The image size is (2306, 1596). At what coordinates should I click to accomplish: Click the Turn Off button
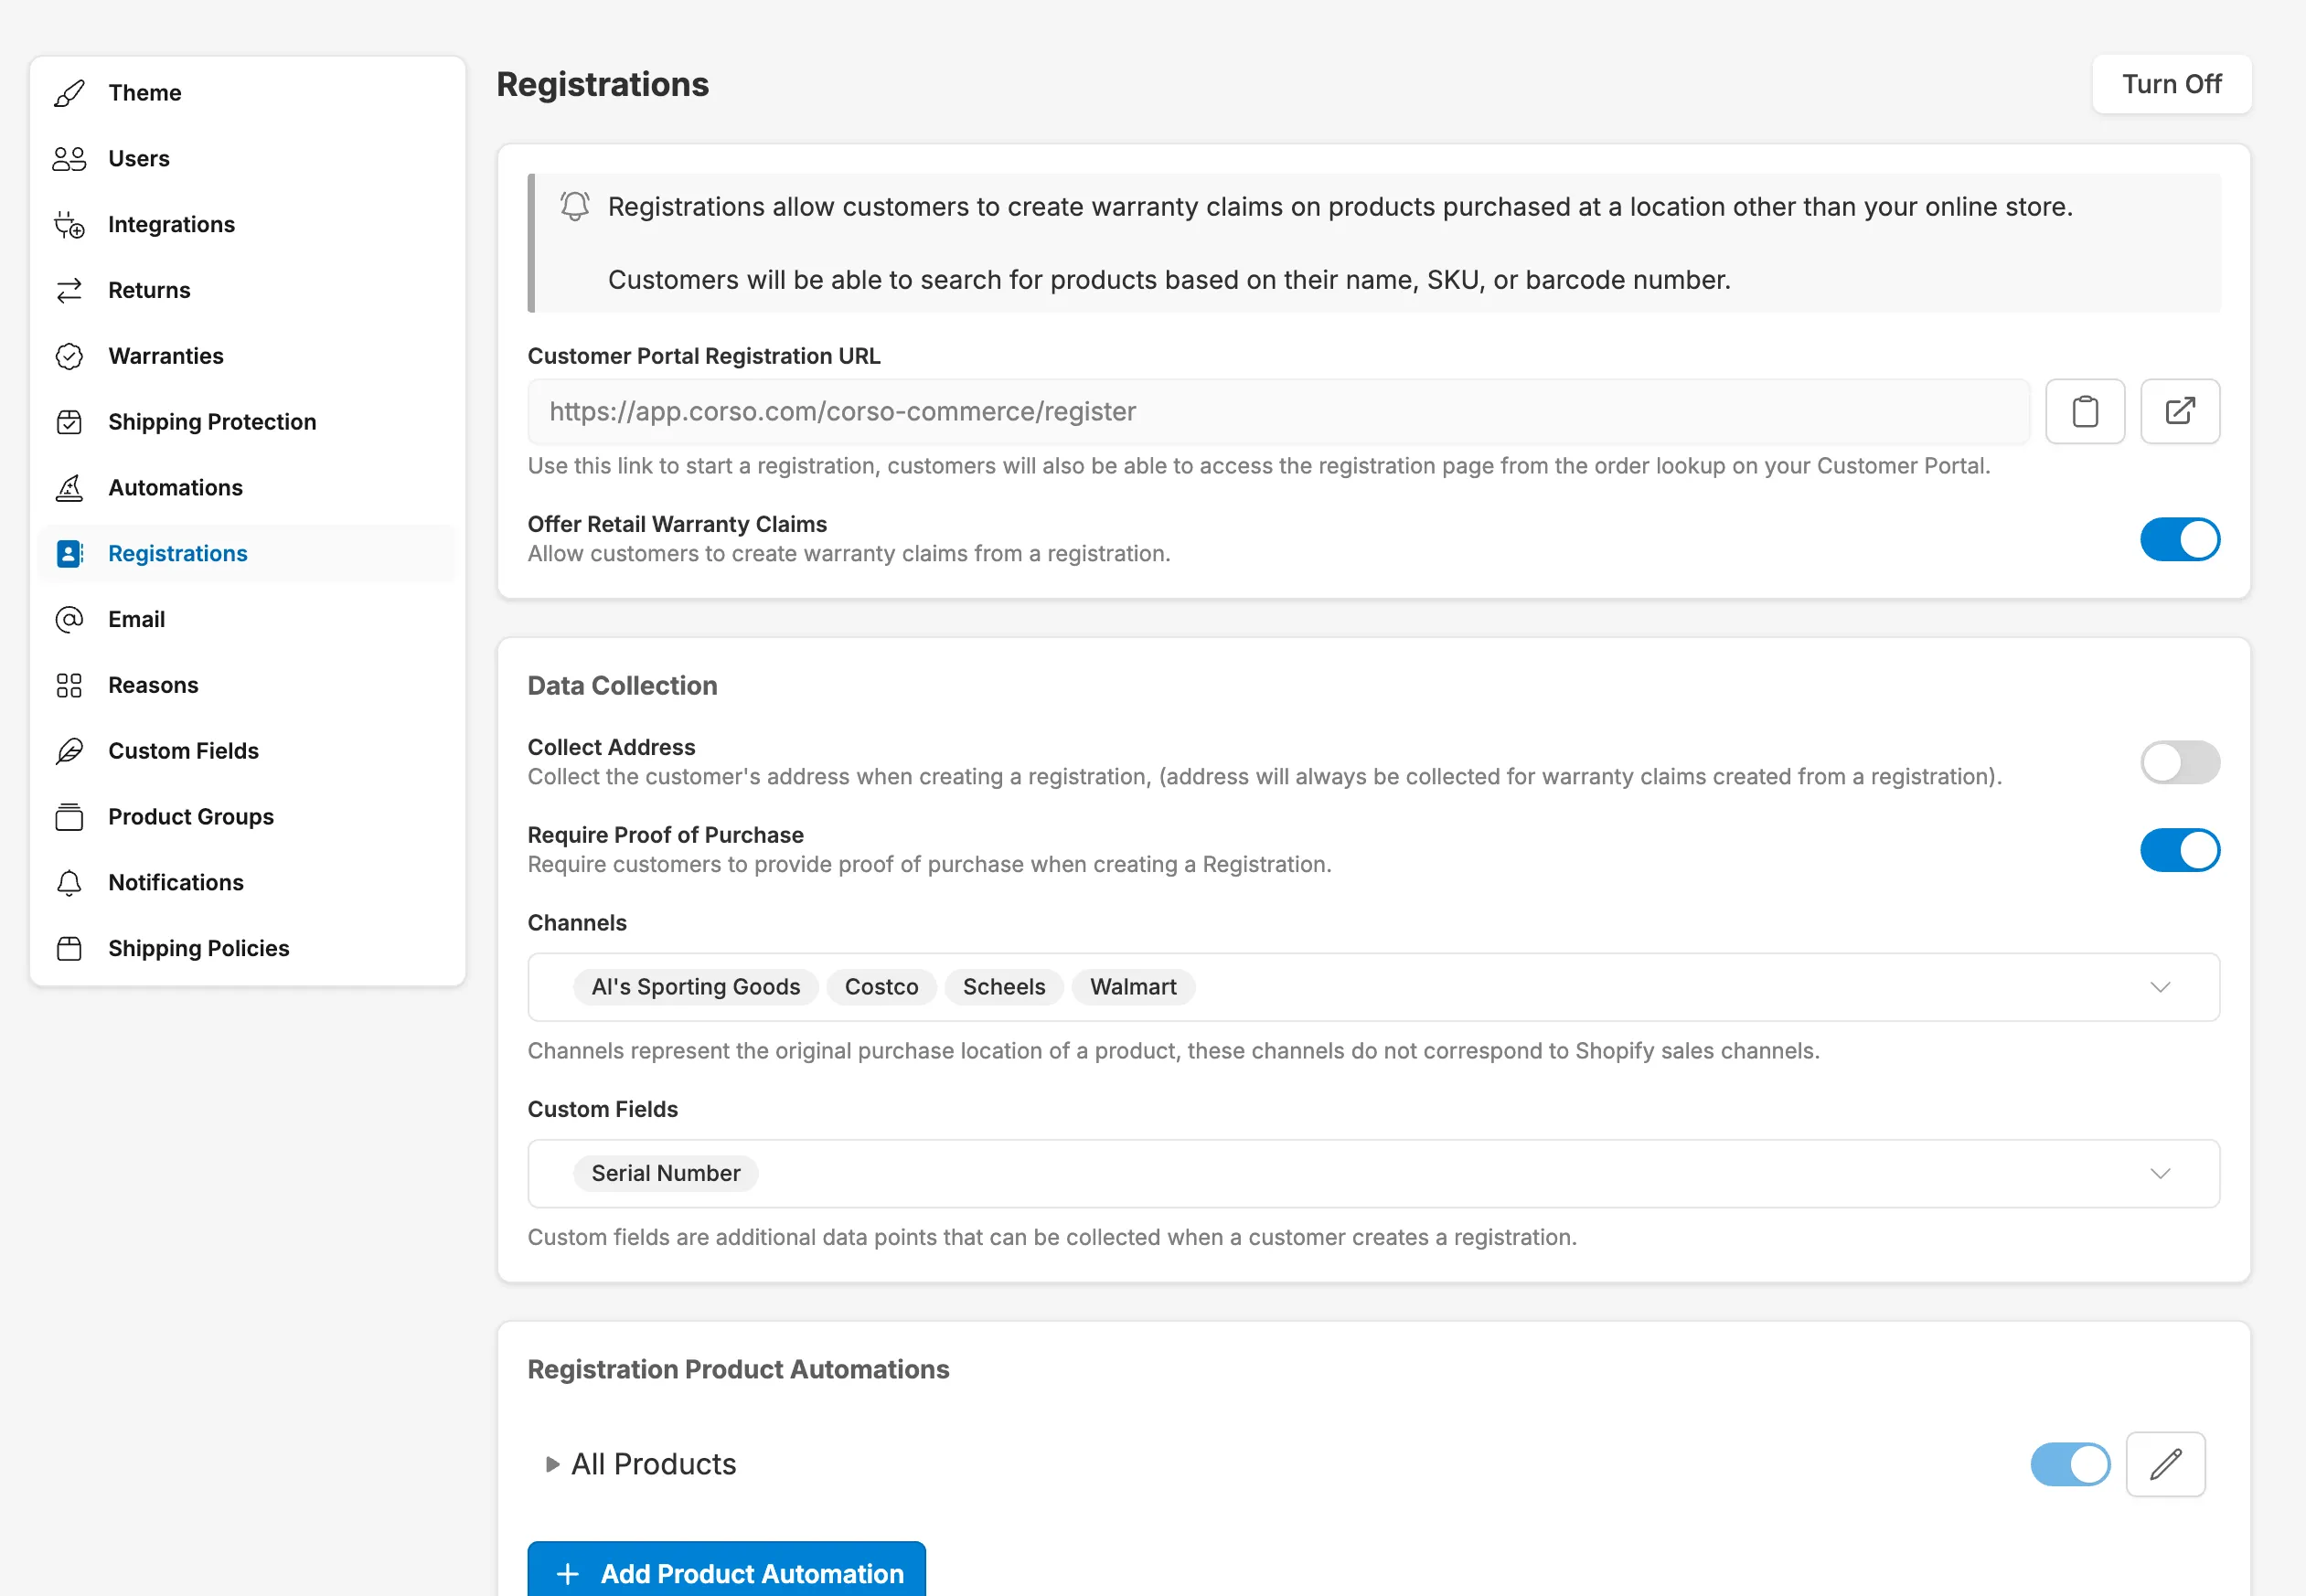[2171, 84]
